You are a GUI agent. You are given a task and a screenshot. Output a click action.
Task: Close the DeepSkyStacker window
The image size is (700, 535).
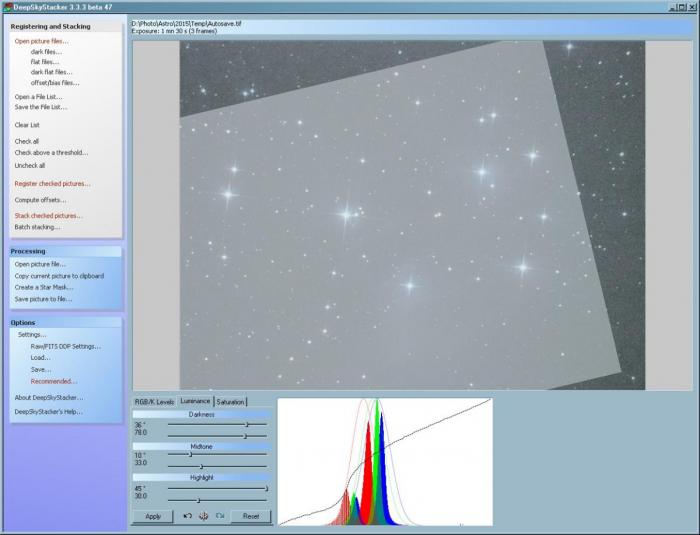[692, 7]
